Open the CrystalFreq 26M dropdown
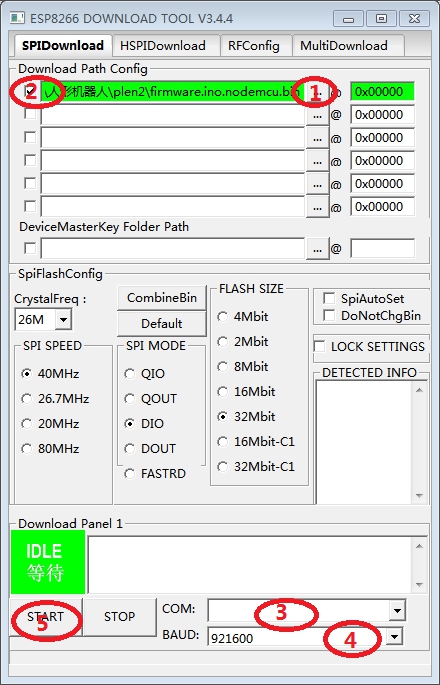The height and width of the screenshot is (685, 440). [x=63, y=320]
